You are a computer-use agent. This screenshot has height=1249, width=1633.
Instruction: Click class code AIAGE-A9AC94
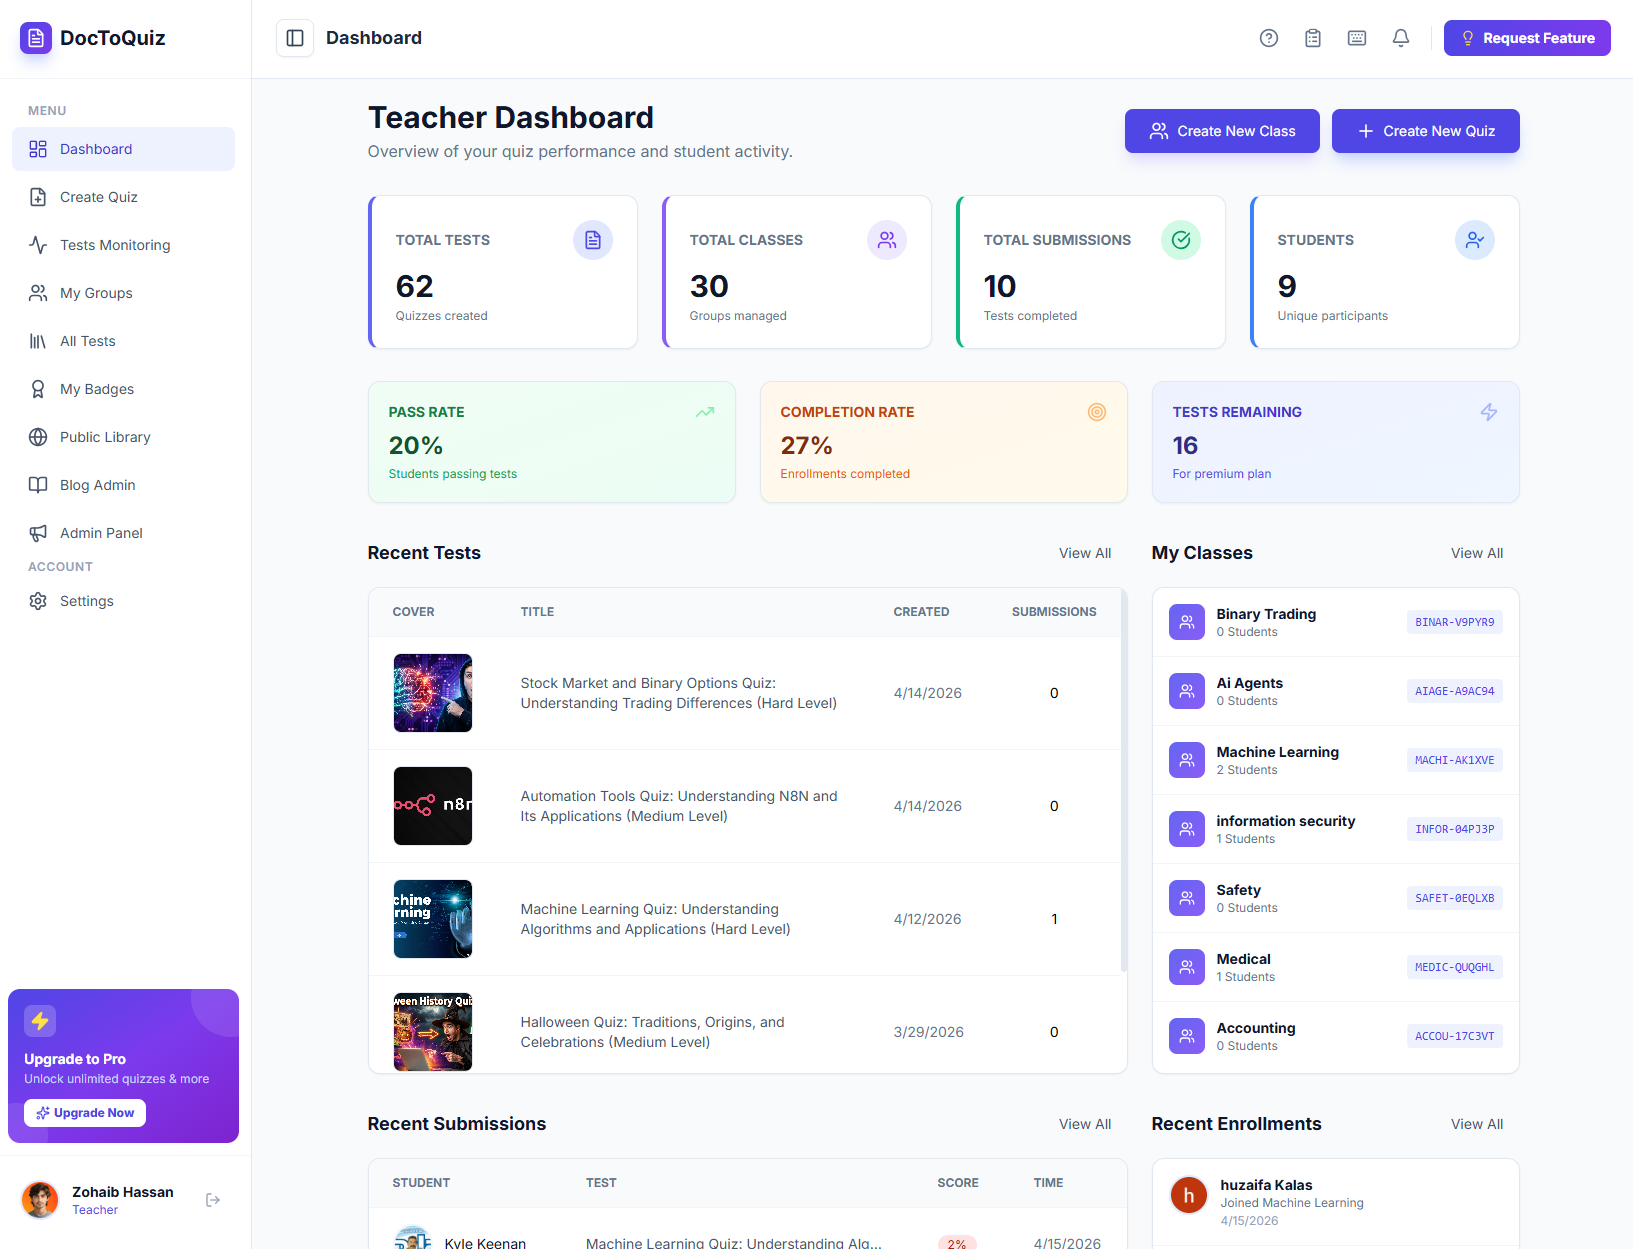(x=1455, y=691)
